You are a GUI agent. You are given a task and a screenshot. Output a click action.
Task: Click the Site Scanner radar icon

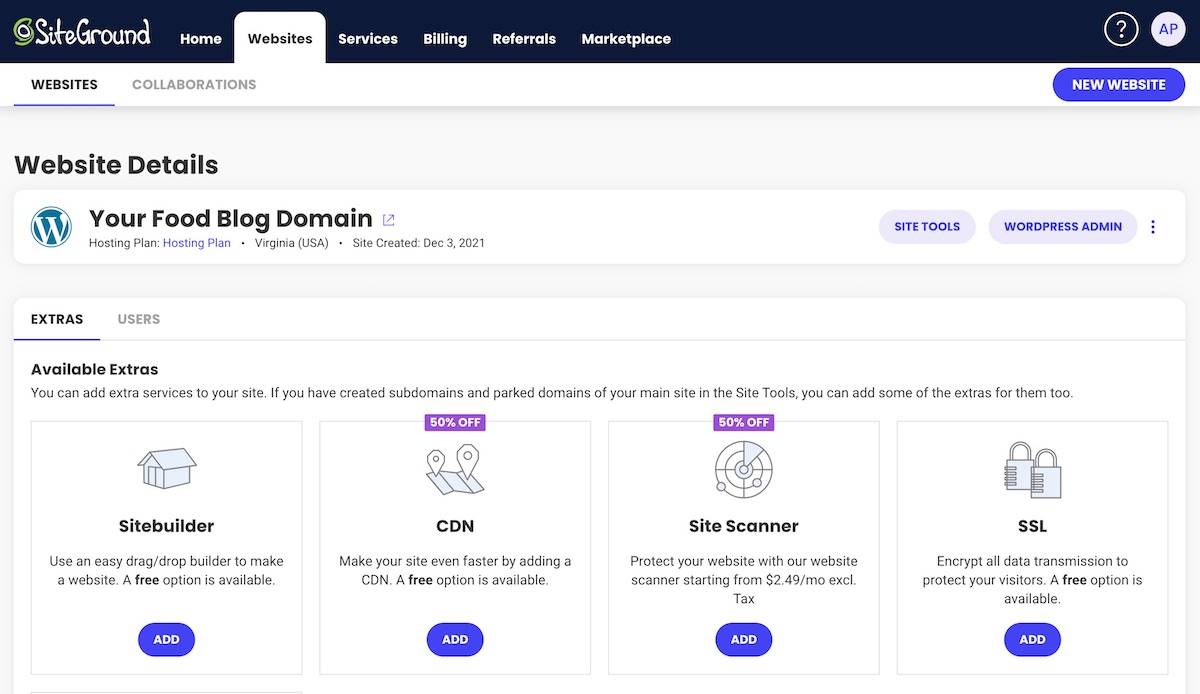coord(743,469)
